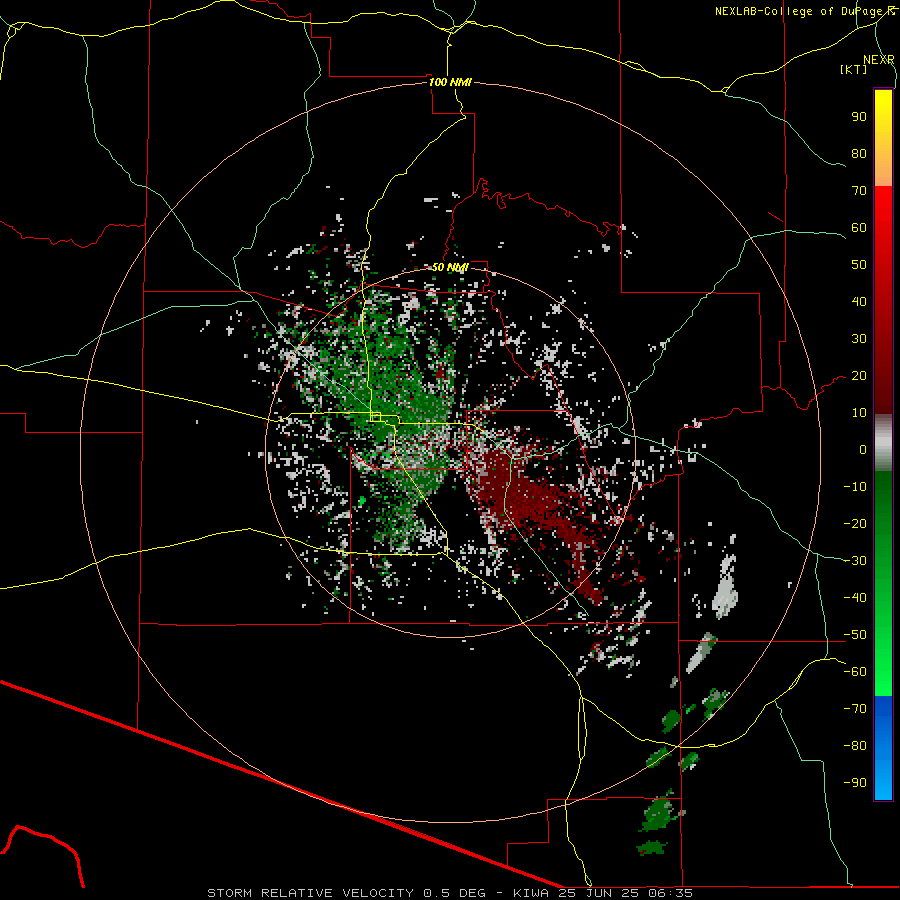Click the -50 scale value
The width and height of the screenshot is (900, 900).
(x=855, y=635)
